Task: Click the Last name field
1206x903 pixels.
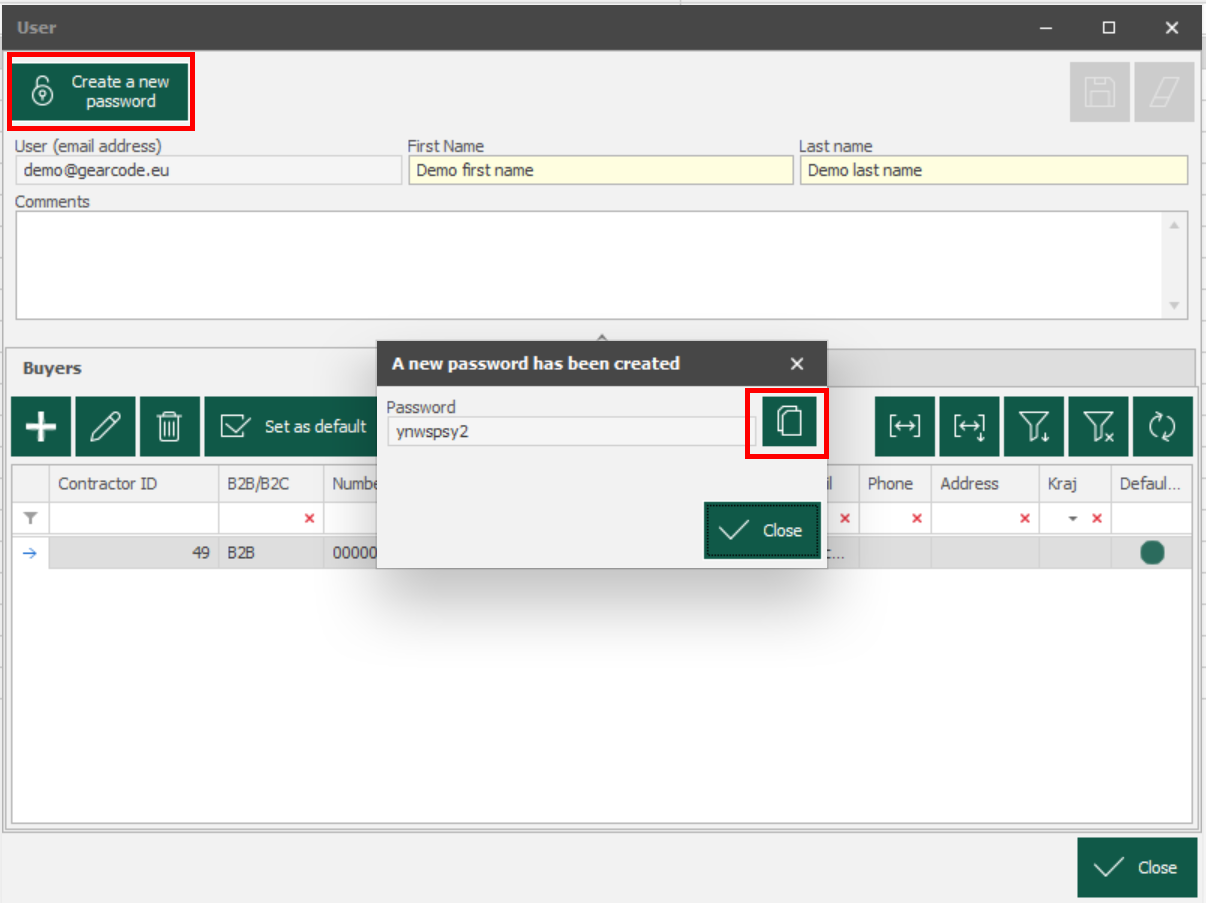Action: [994, 170]
